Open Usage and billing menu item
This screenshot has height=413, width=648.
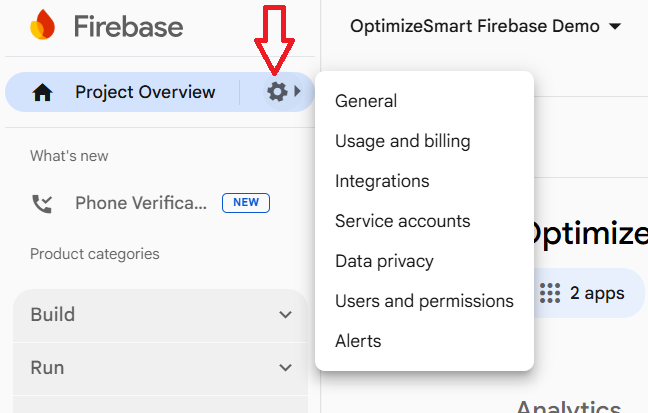402,141
